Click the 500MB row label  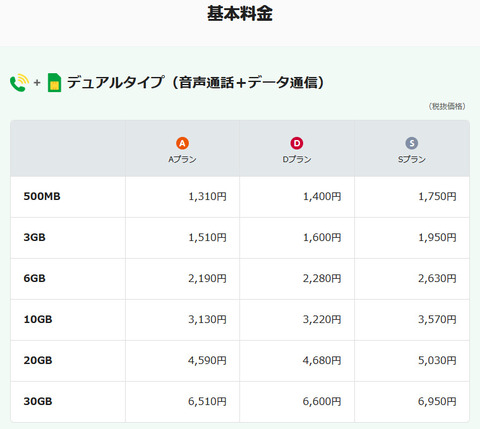42,196
